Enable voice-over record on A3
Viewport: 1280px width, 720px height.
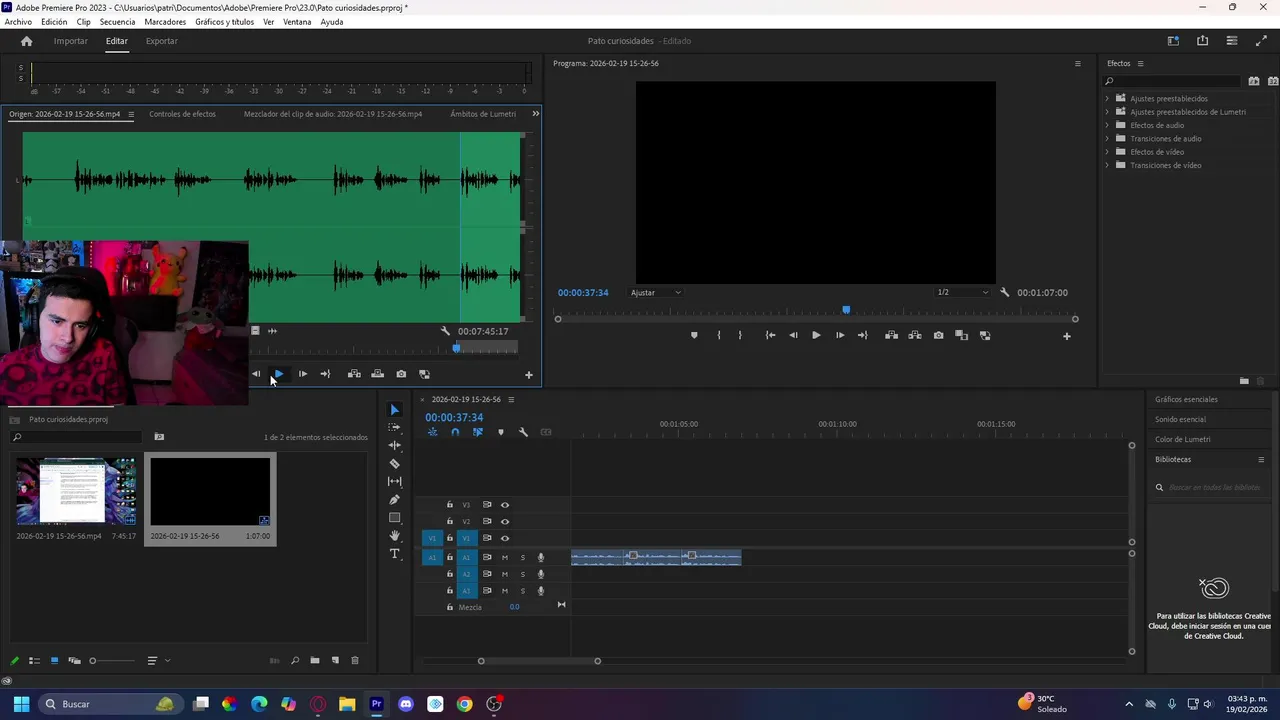[541, 591]
